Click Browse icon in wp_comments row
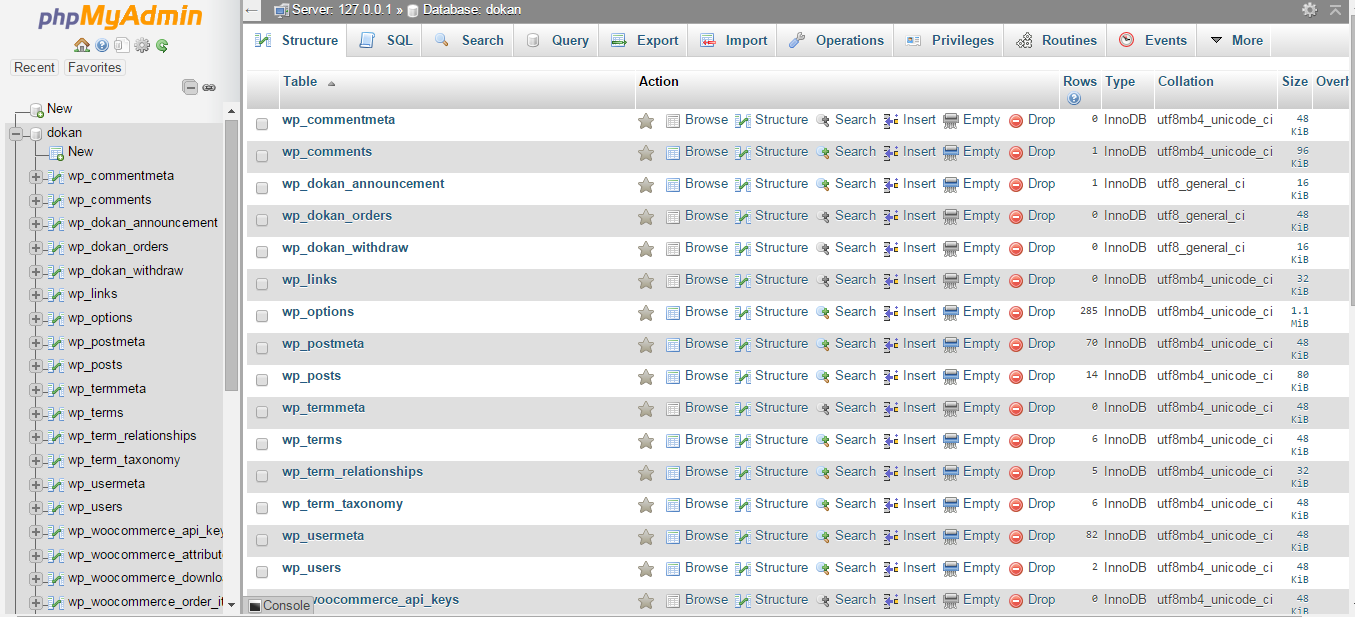1355x617 pixels. tap(673, 153)
